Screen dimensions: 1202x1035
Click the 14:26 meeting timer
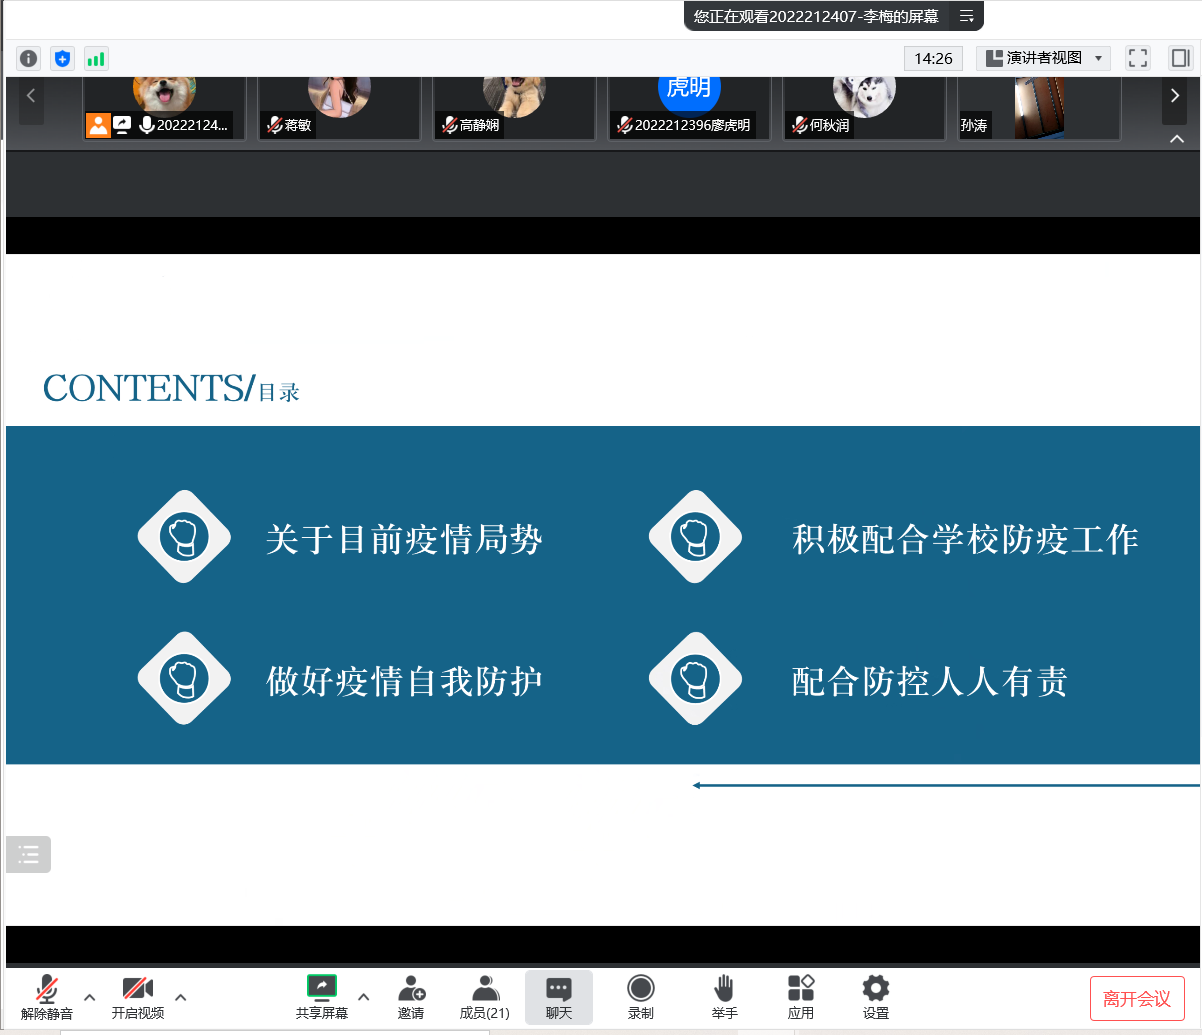[x=933, y=58]
